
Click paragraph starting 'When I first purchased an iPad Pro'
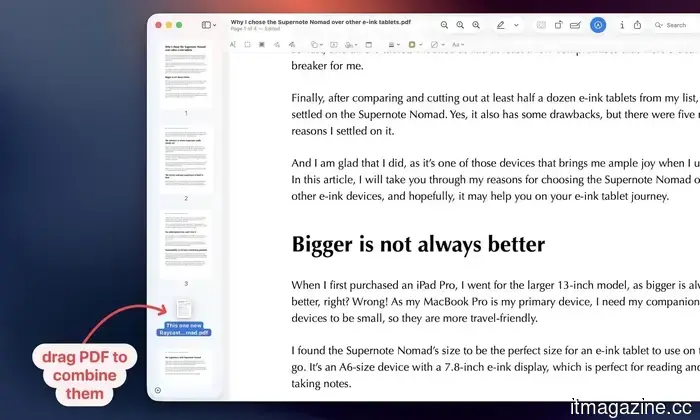click(496, 301)
